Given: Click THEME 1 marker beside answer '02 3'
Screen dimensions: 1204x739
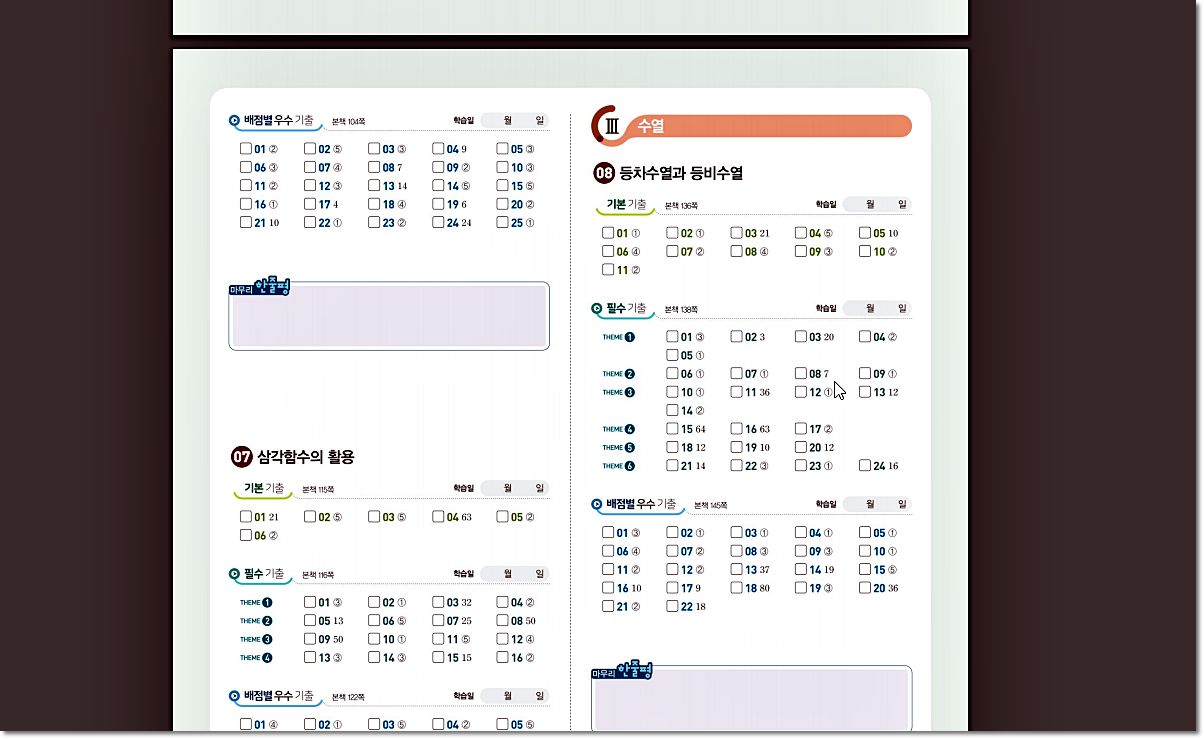Looking at the screenshot, I should coord(619,337).
